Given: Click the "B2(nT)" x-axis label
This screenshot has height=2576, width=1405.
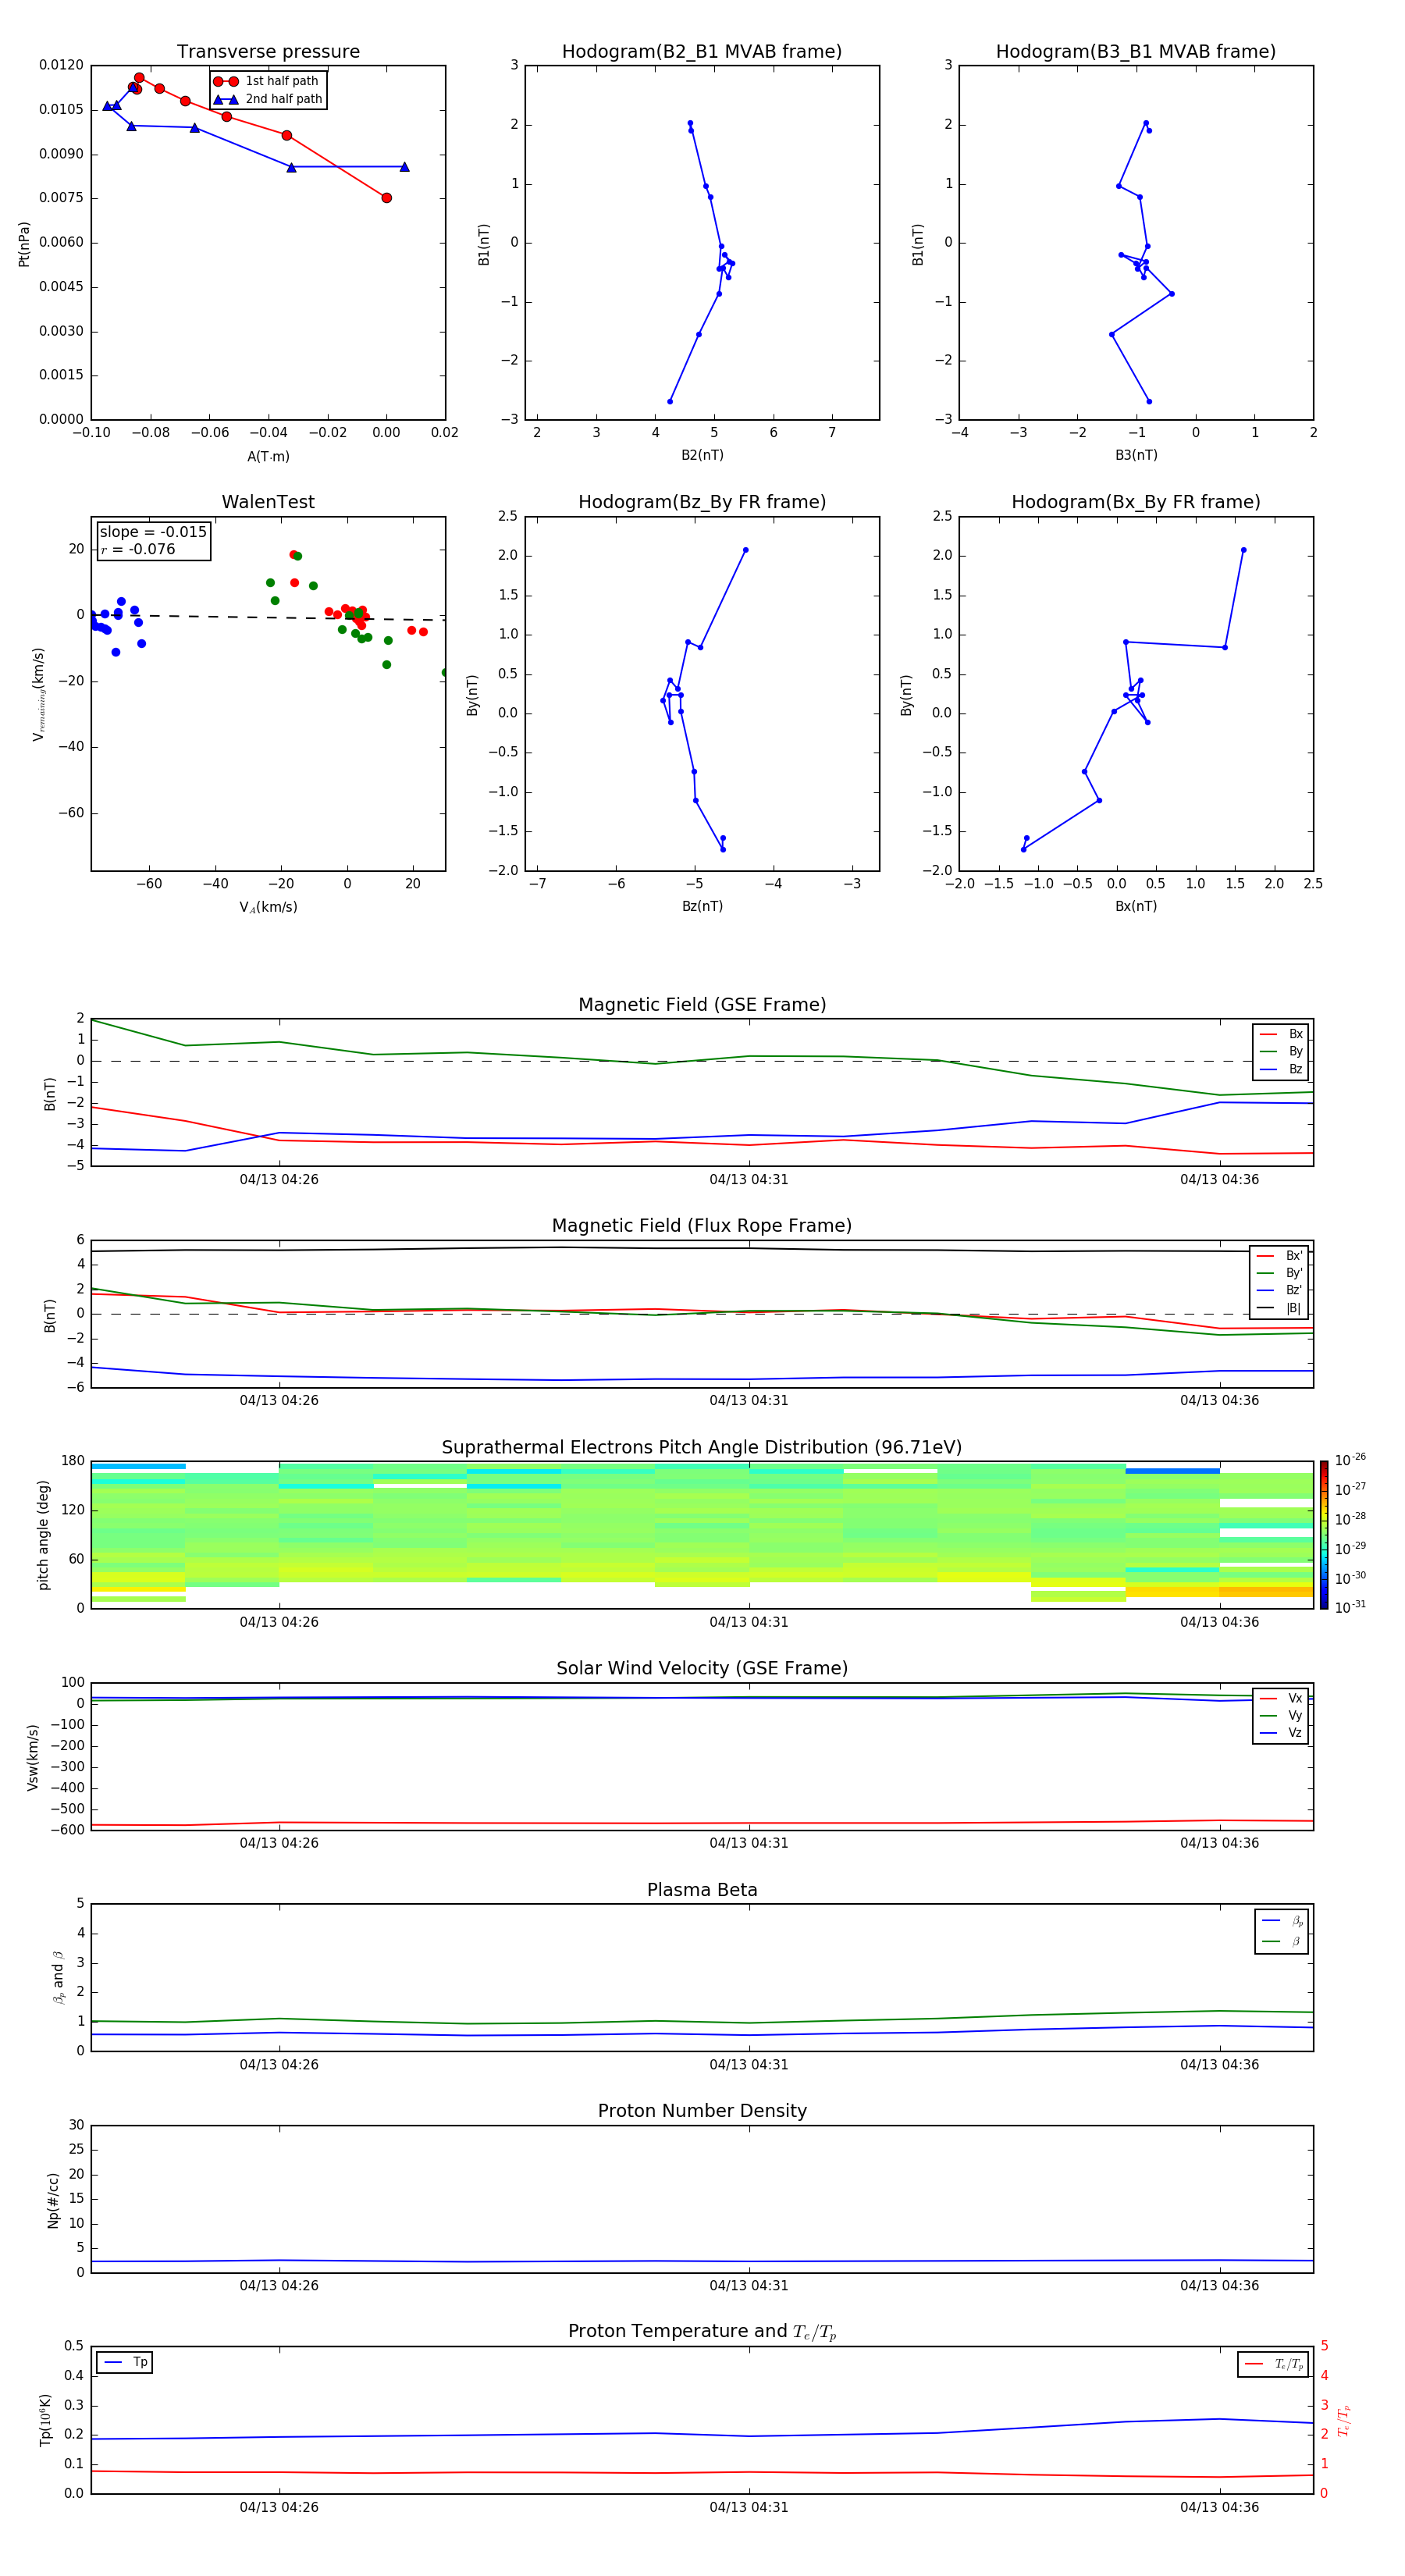Looking at the screenshot, I should pyautogui.click(x=702, y=455).
